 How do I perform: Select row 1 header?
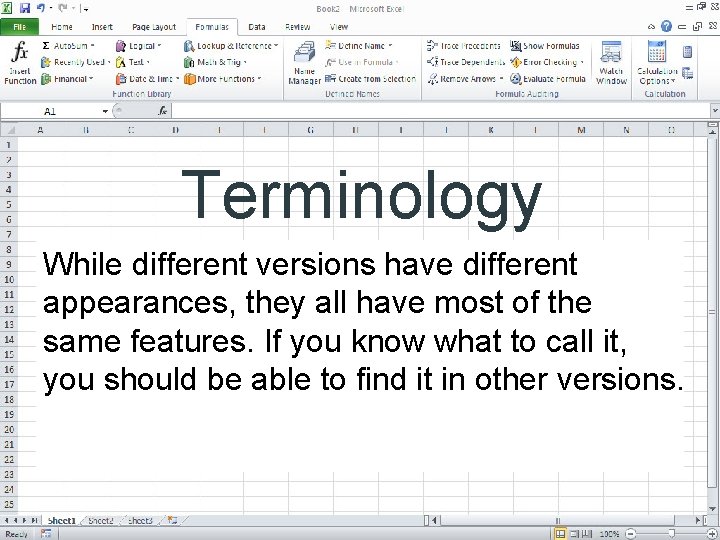tap(9, 145)
